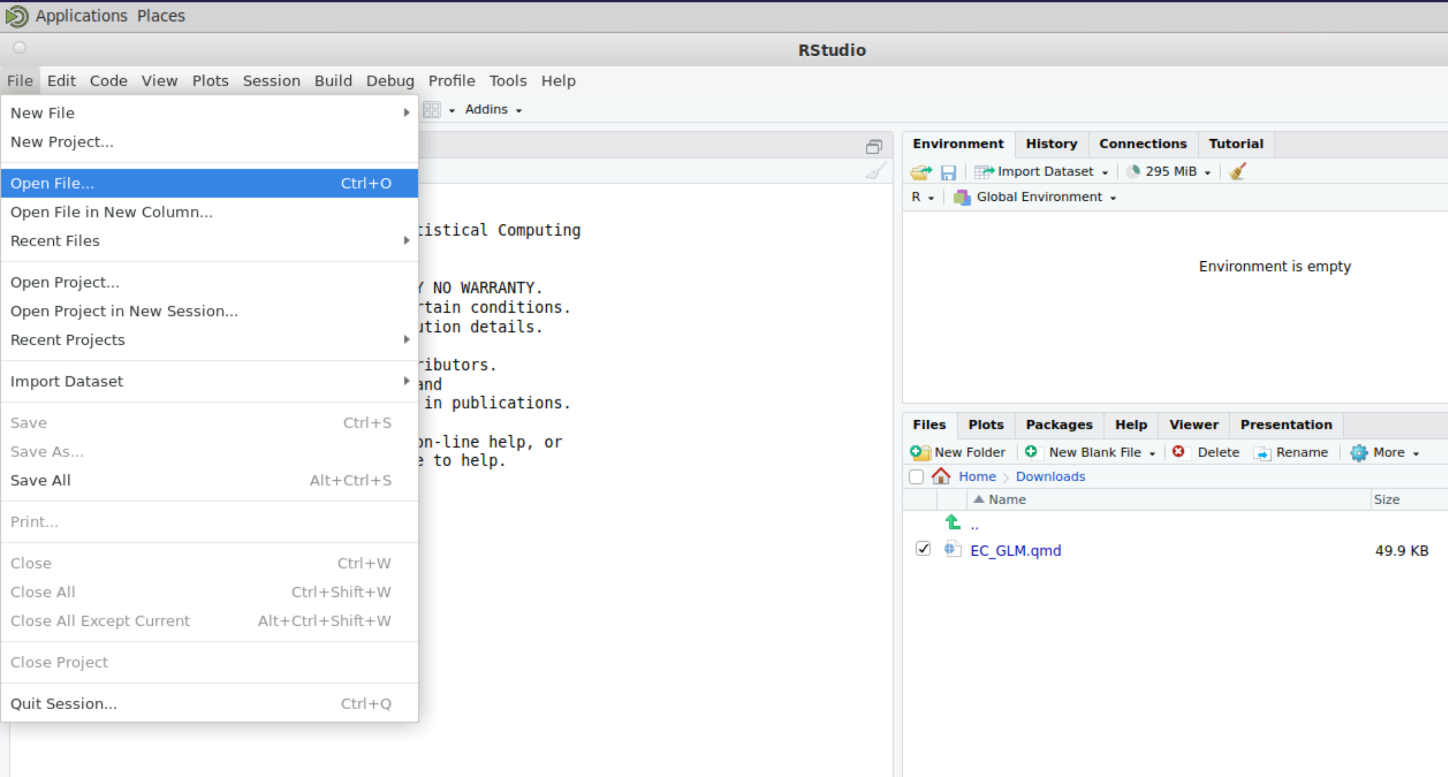Click the New Folder button
Screen dimensions: 1448x777
[x=958, y=453]
